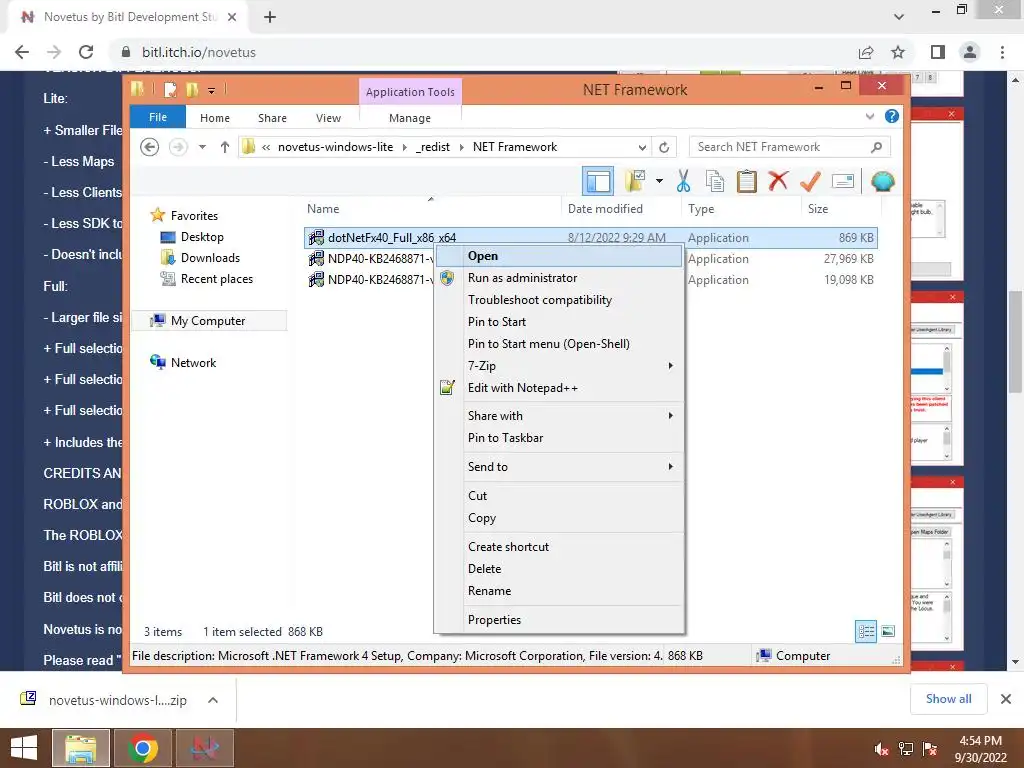
Task: Open Chrome three-dot menu
Action: pos(1002,52)
